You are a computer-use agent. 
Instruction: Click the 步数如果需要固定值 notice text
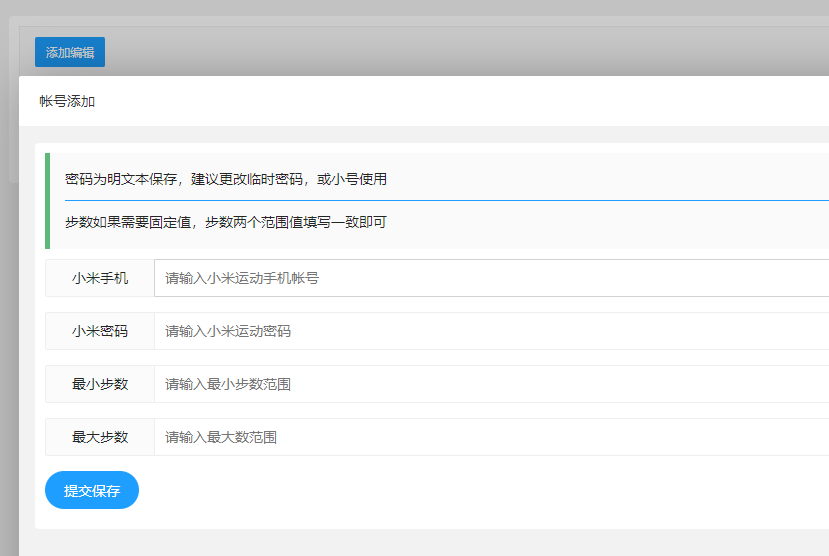coord(225,222)
